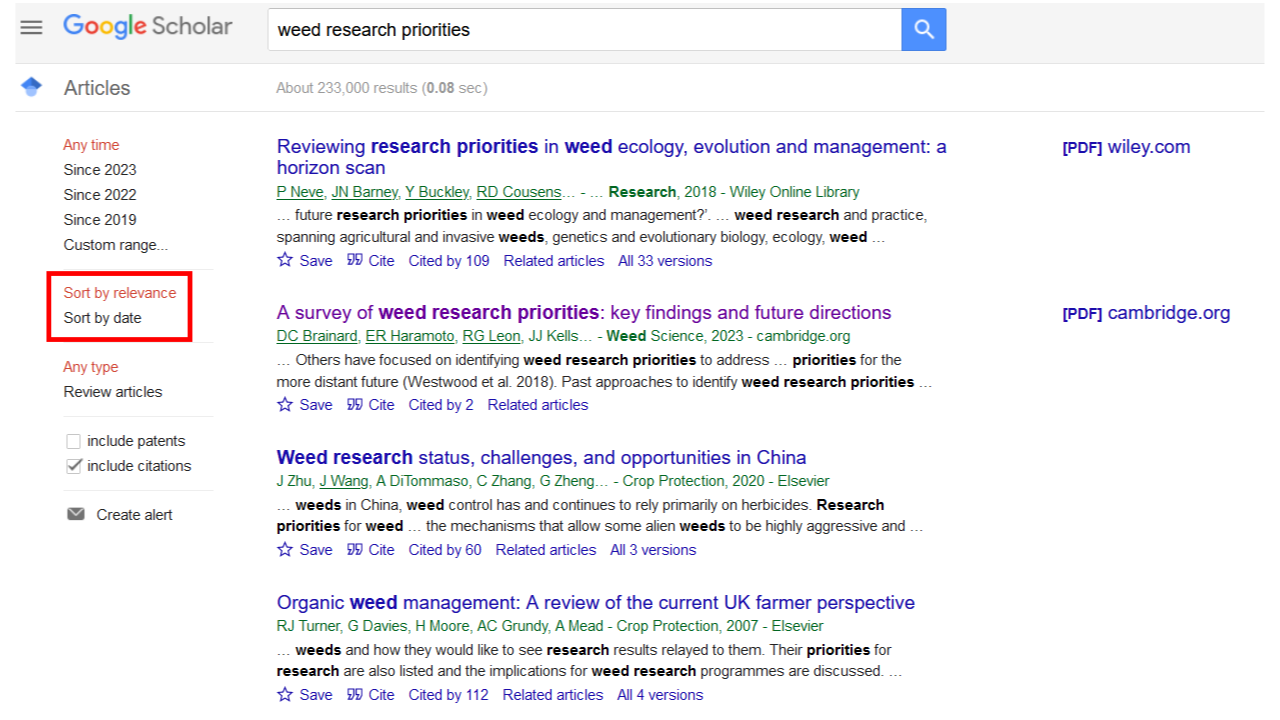Save the Organic weed management result via star
This screenshot has height=720, width=1280.
point(286,694)
